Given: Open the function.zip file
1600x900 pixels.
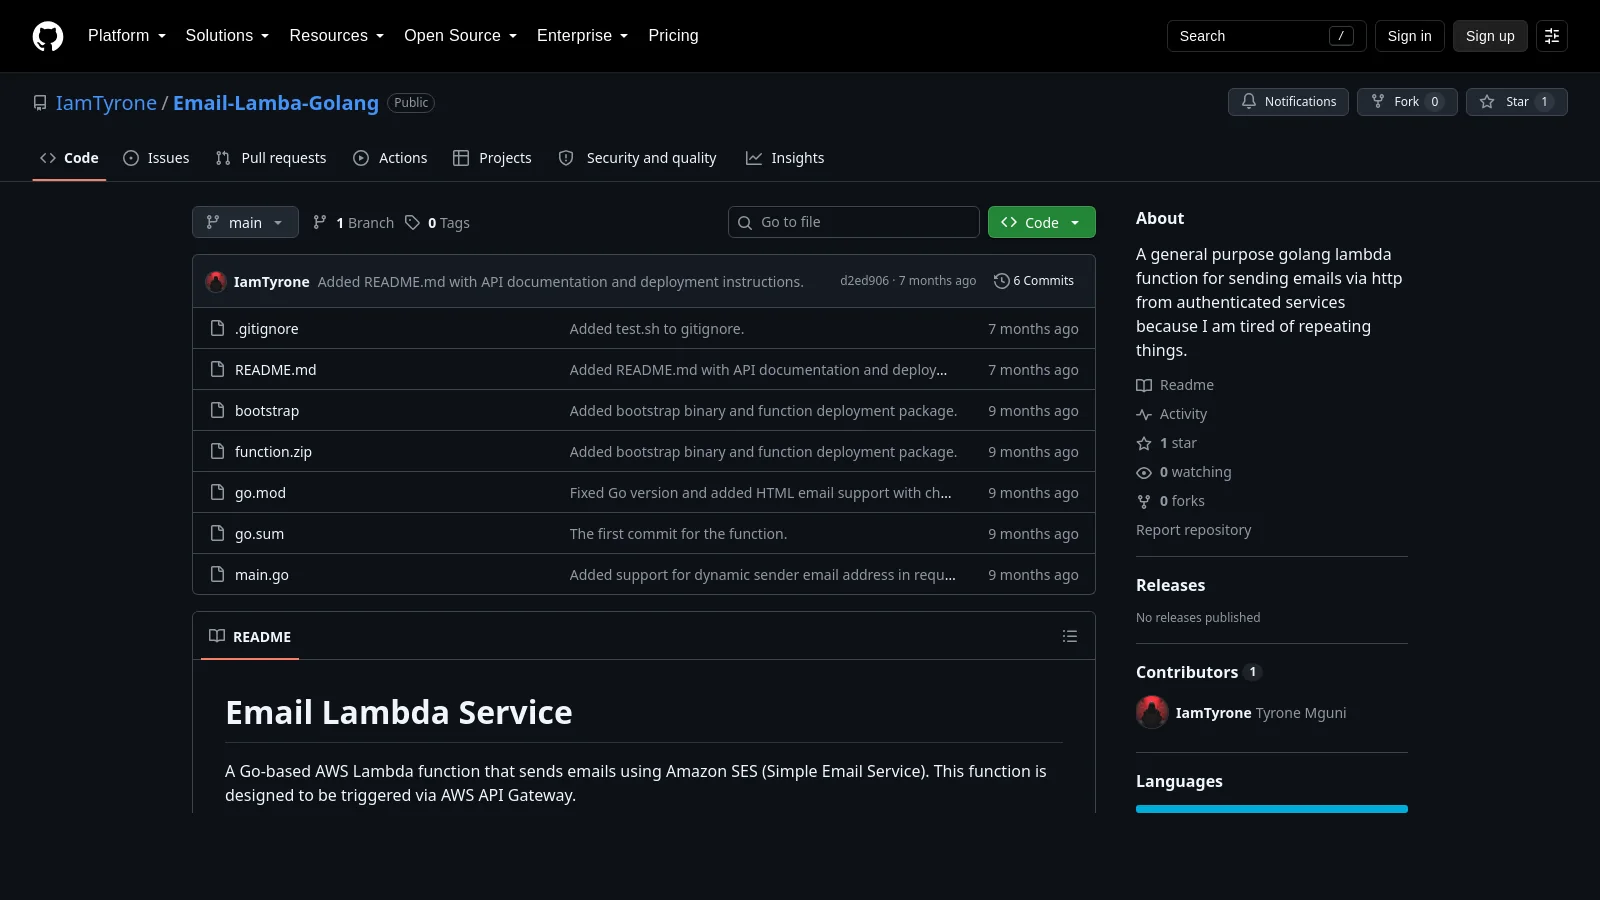Looking at the screenshot, I should point(273,452).
